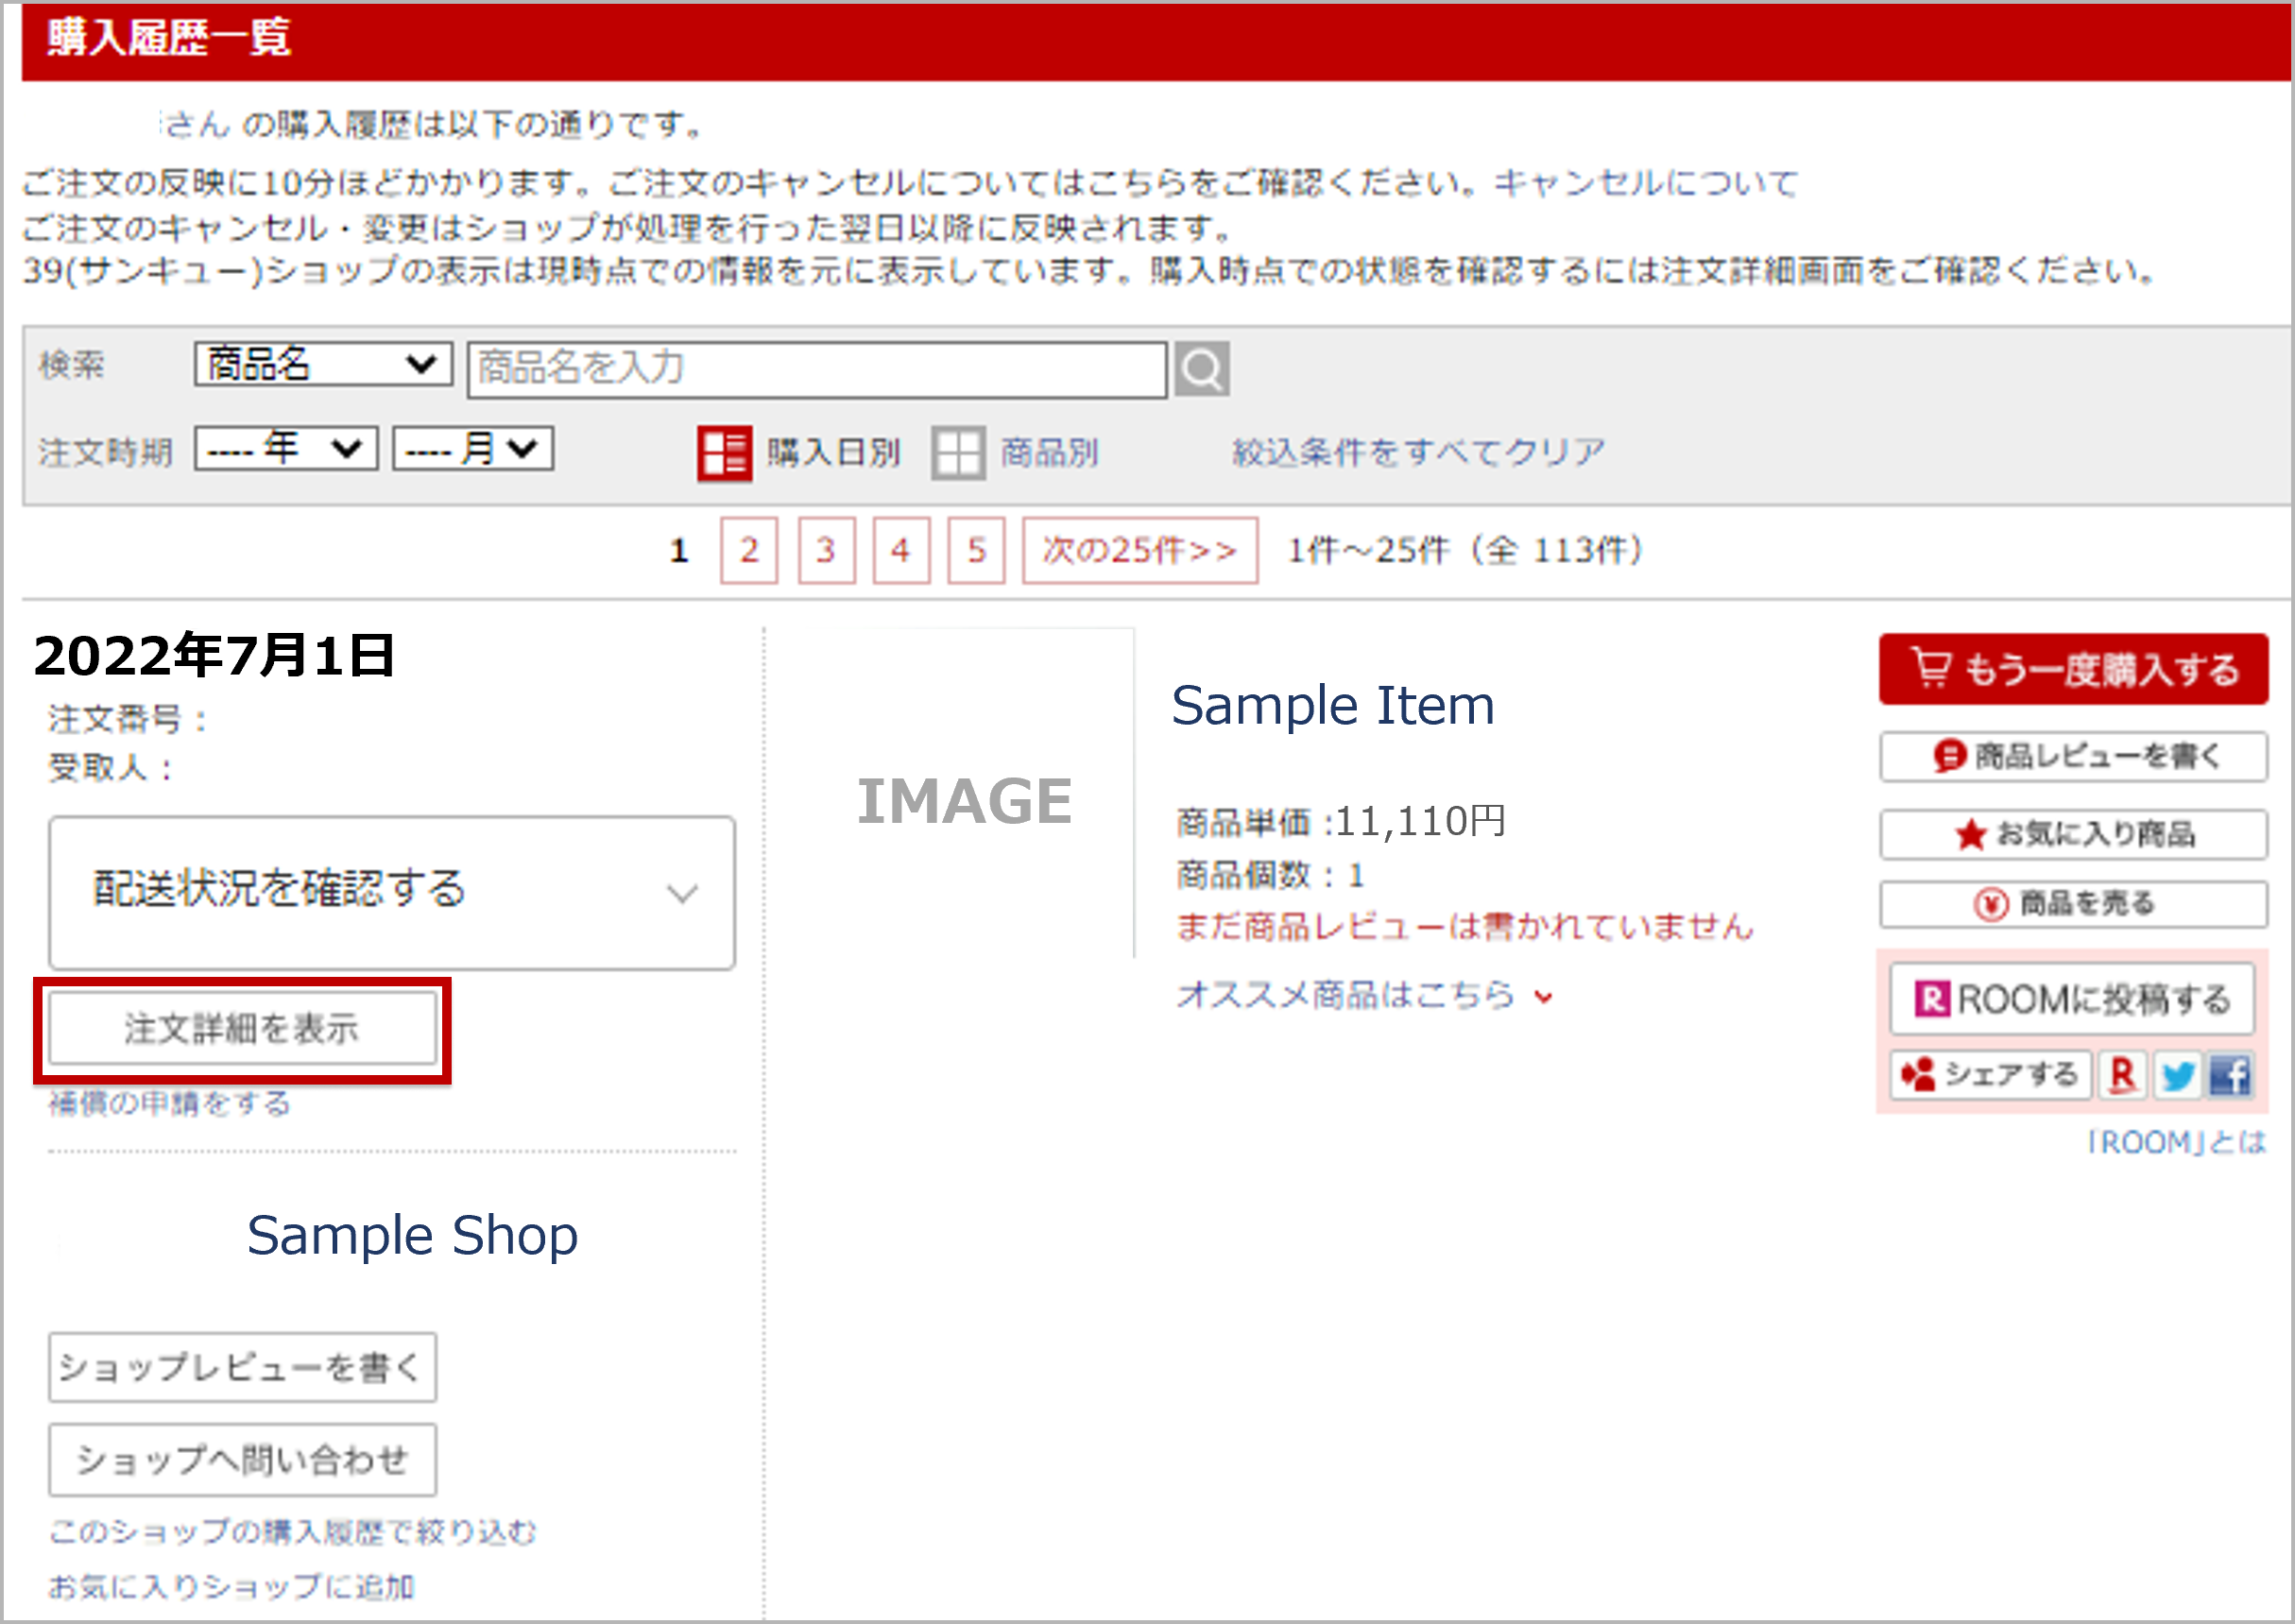Image resolution: width=2295 pixels, height=1624 pixels.
Task: Open the 商品名 search type dropdown
Action: click(323, 364)
